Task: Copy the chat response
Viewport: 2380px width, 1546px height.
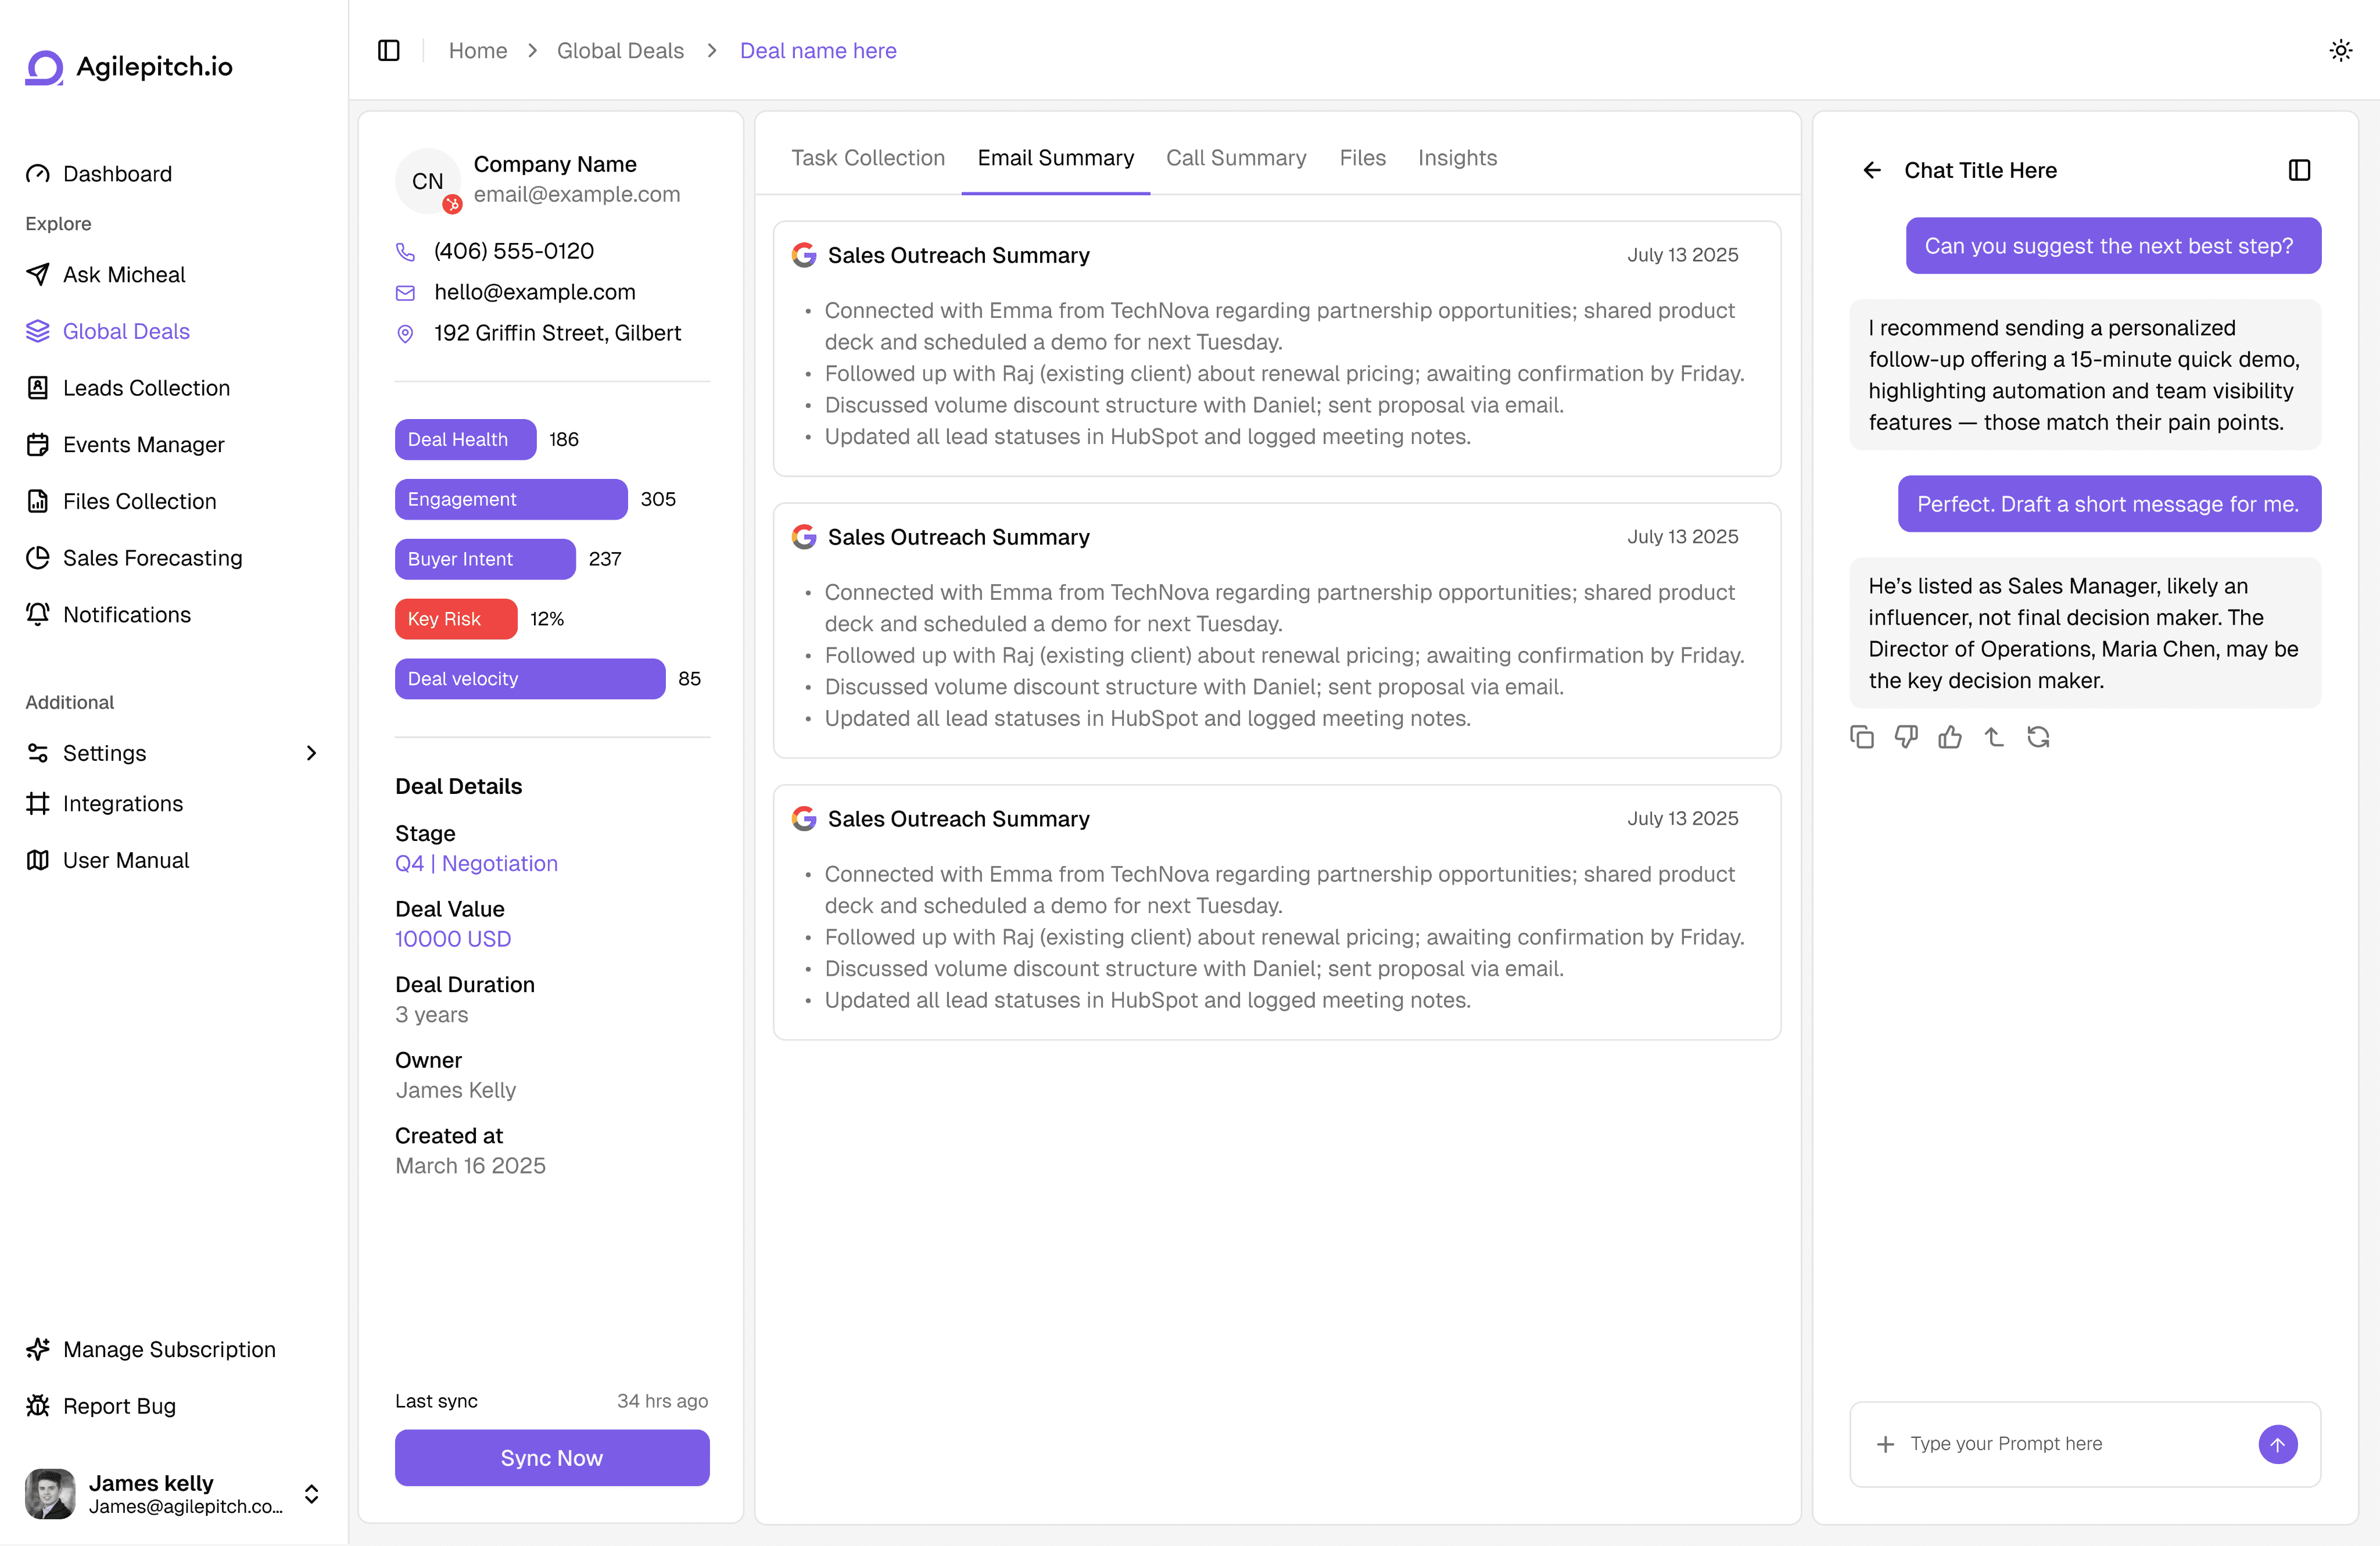Action: pos(1861,737)
